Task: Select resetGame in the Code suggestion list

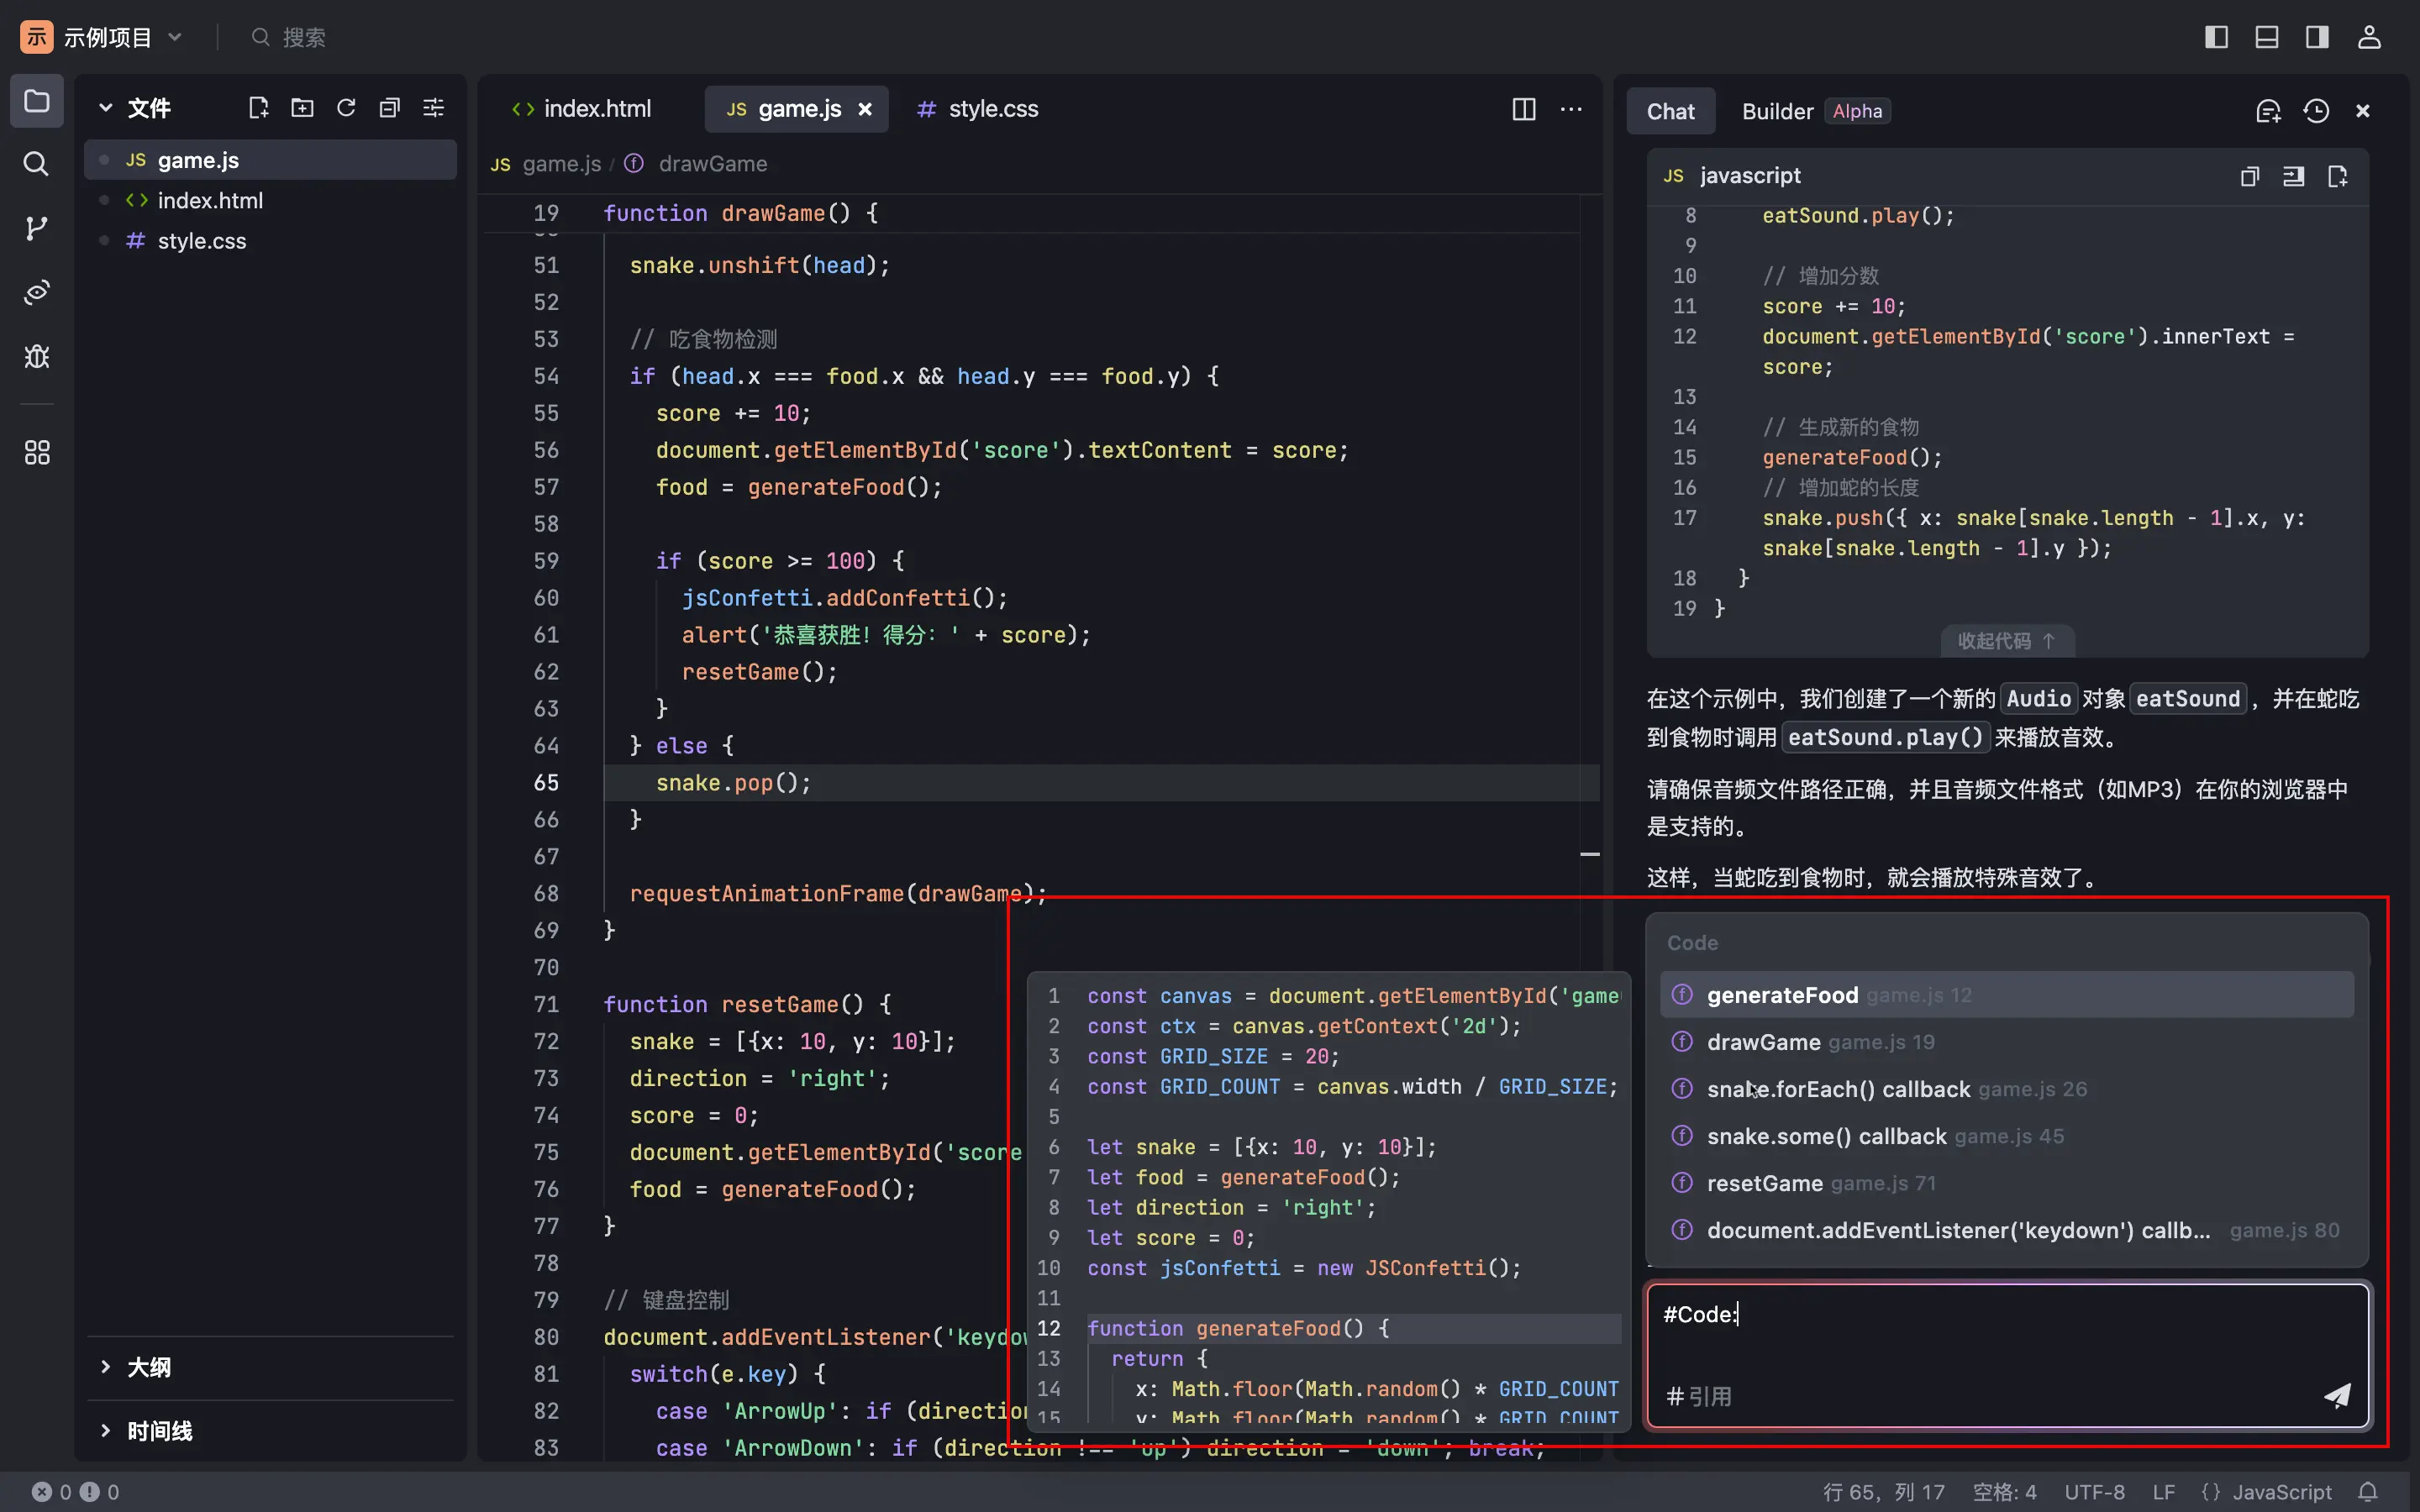Action: tap(1764, 1183)
